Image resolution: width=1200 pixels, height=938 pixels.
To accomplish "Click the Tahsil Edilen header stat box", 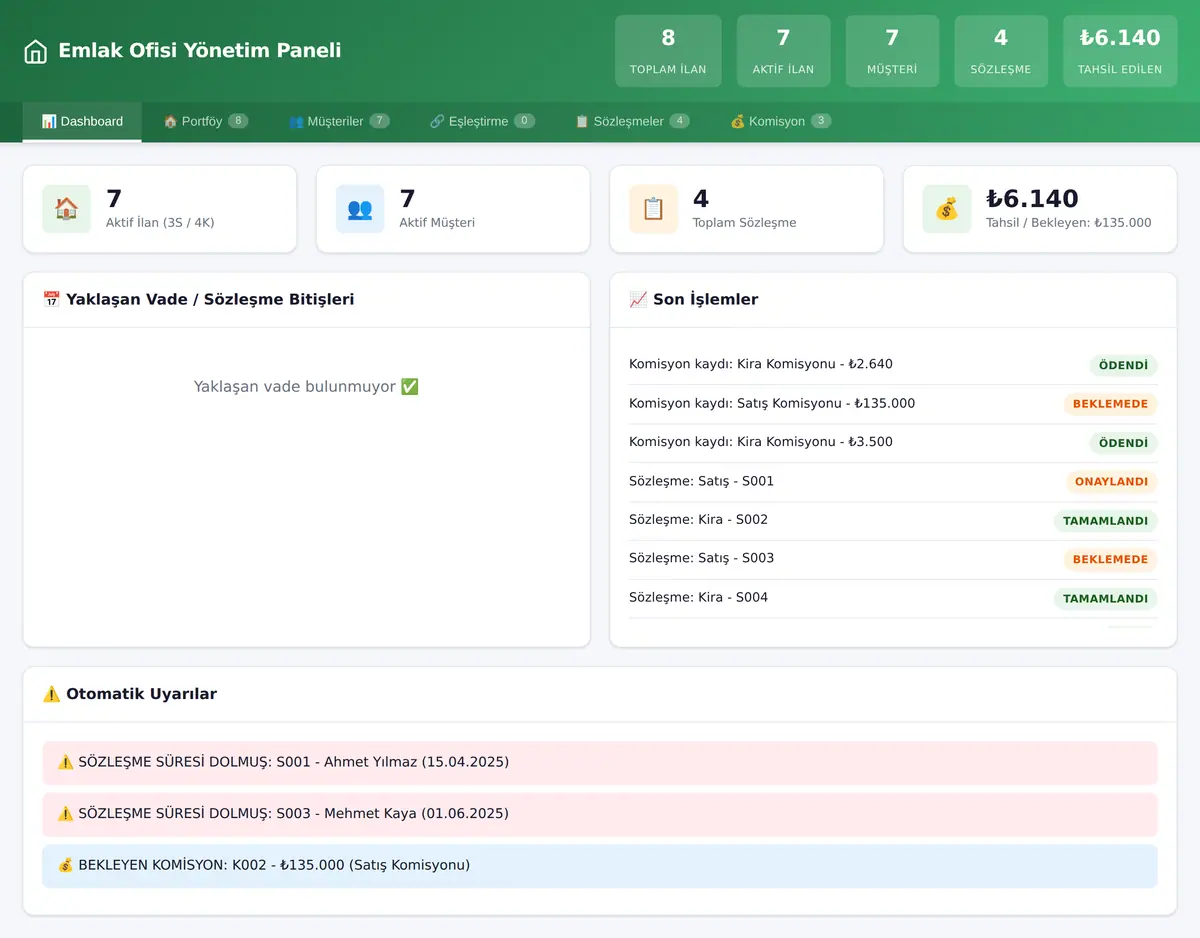I will pyautogui.click(x=1120, y=51).
